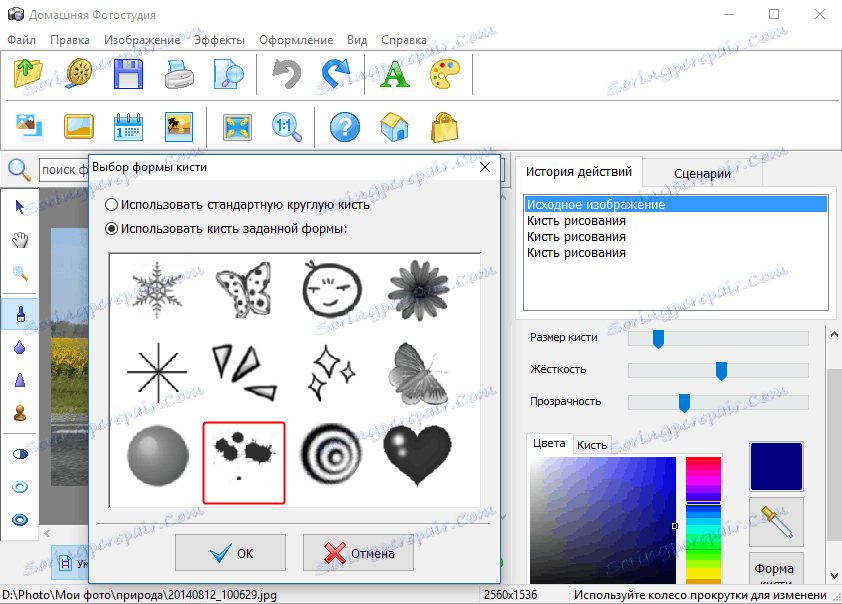Choose the gray sphere brush shape

pyautogui.click(x=158, y=455)
